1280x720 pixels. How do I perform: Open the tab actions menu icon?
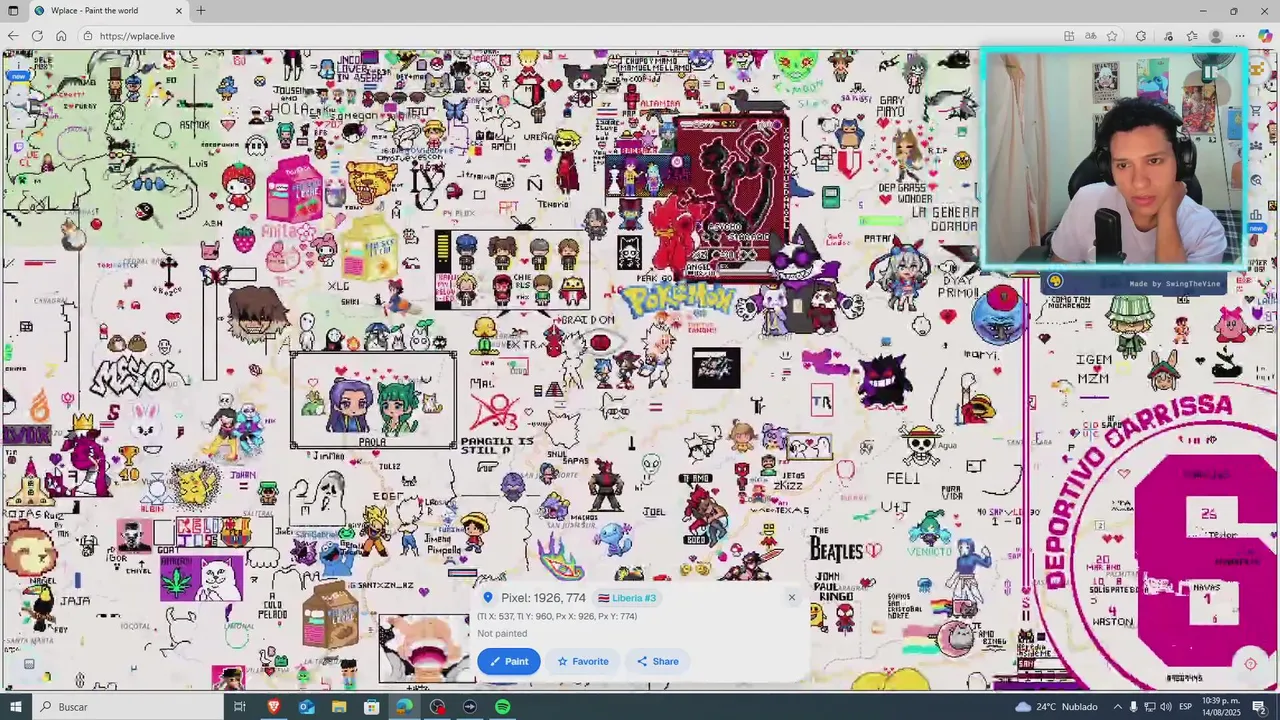[x=12, y=10]
